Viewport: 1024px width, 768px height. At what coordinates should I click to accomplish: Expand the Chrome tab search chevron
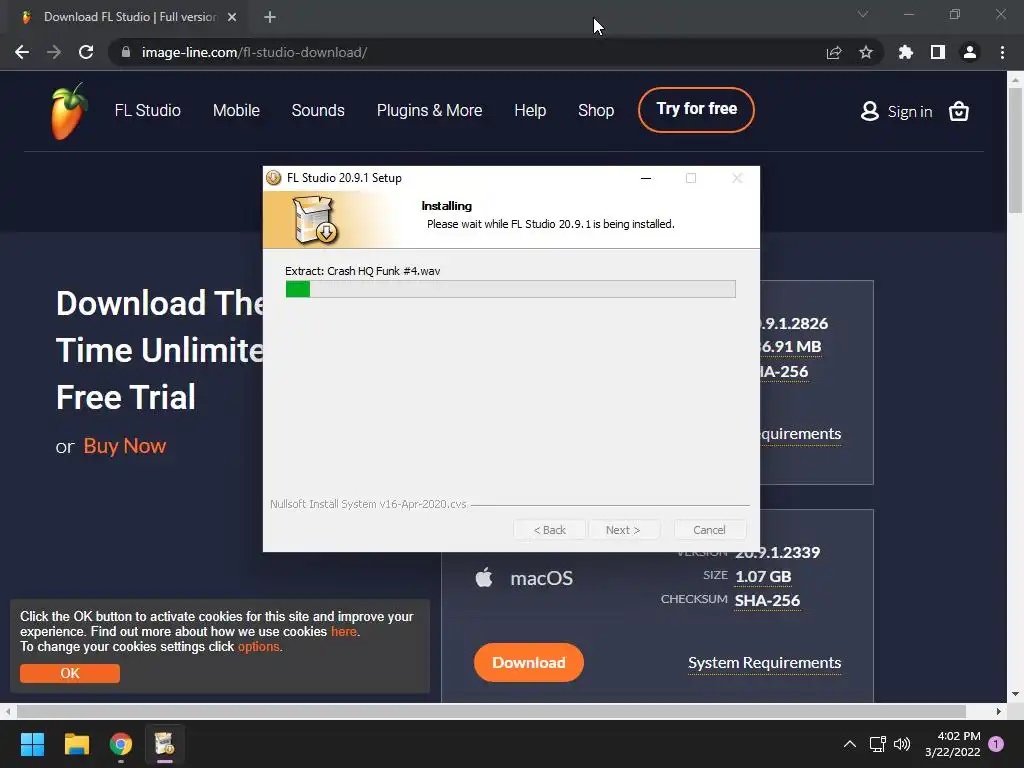863,14
